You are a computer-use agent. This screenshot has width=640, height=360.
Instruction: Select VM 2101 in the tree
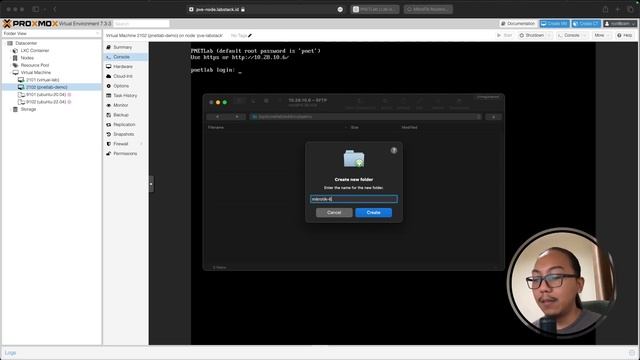coord(42,80)
